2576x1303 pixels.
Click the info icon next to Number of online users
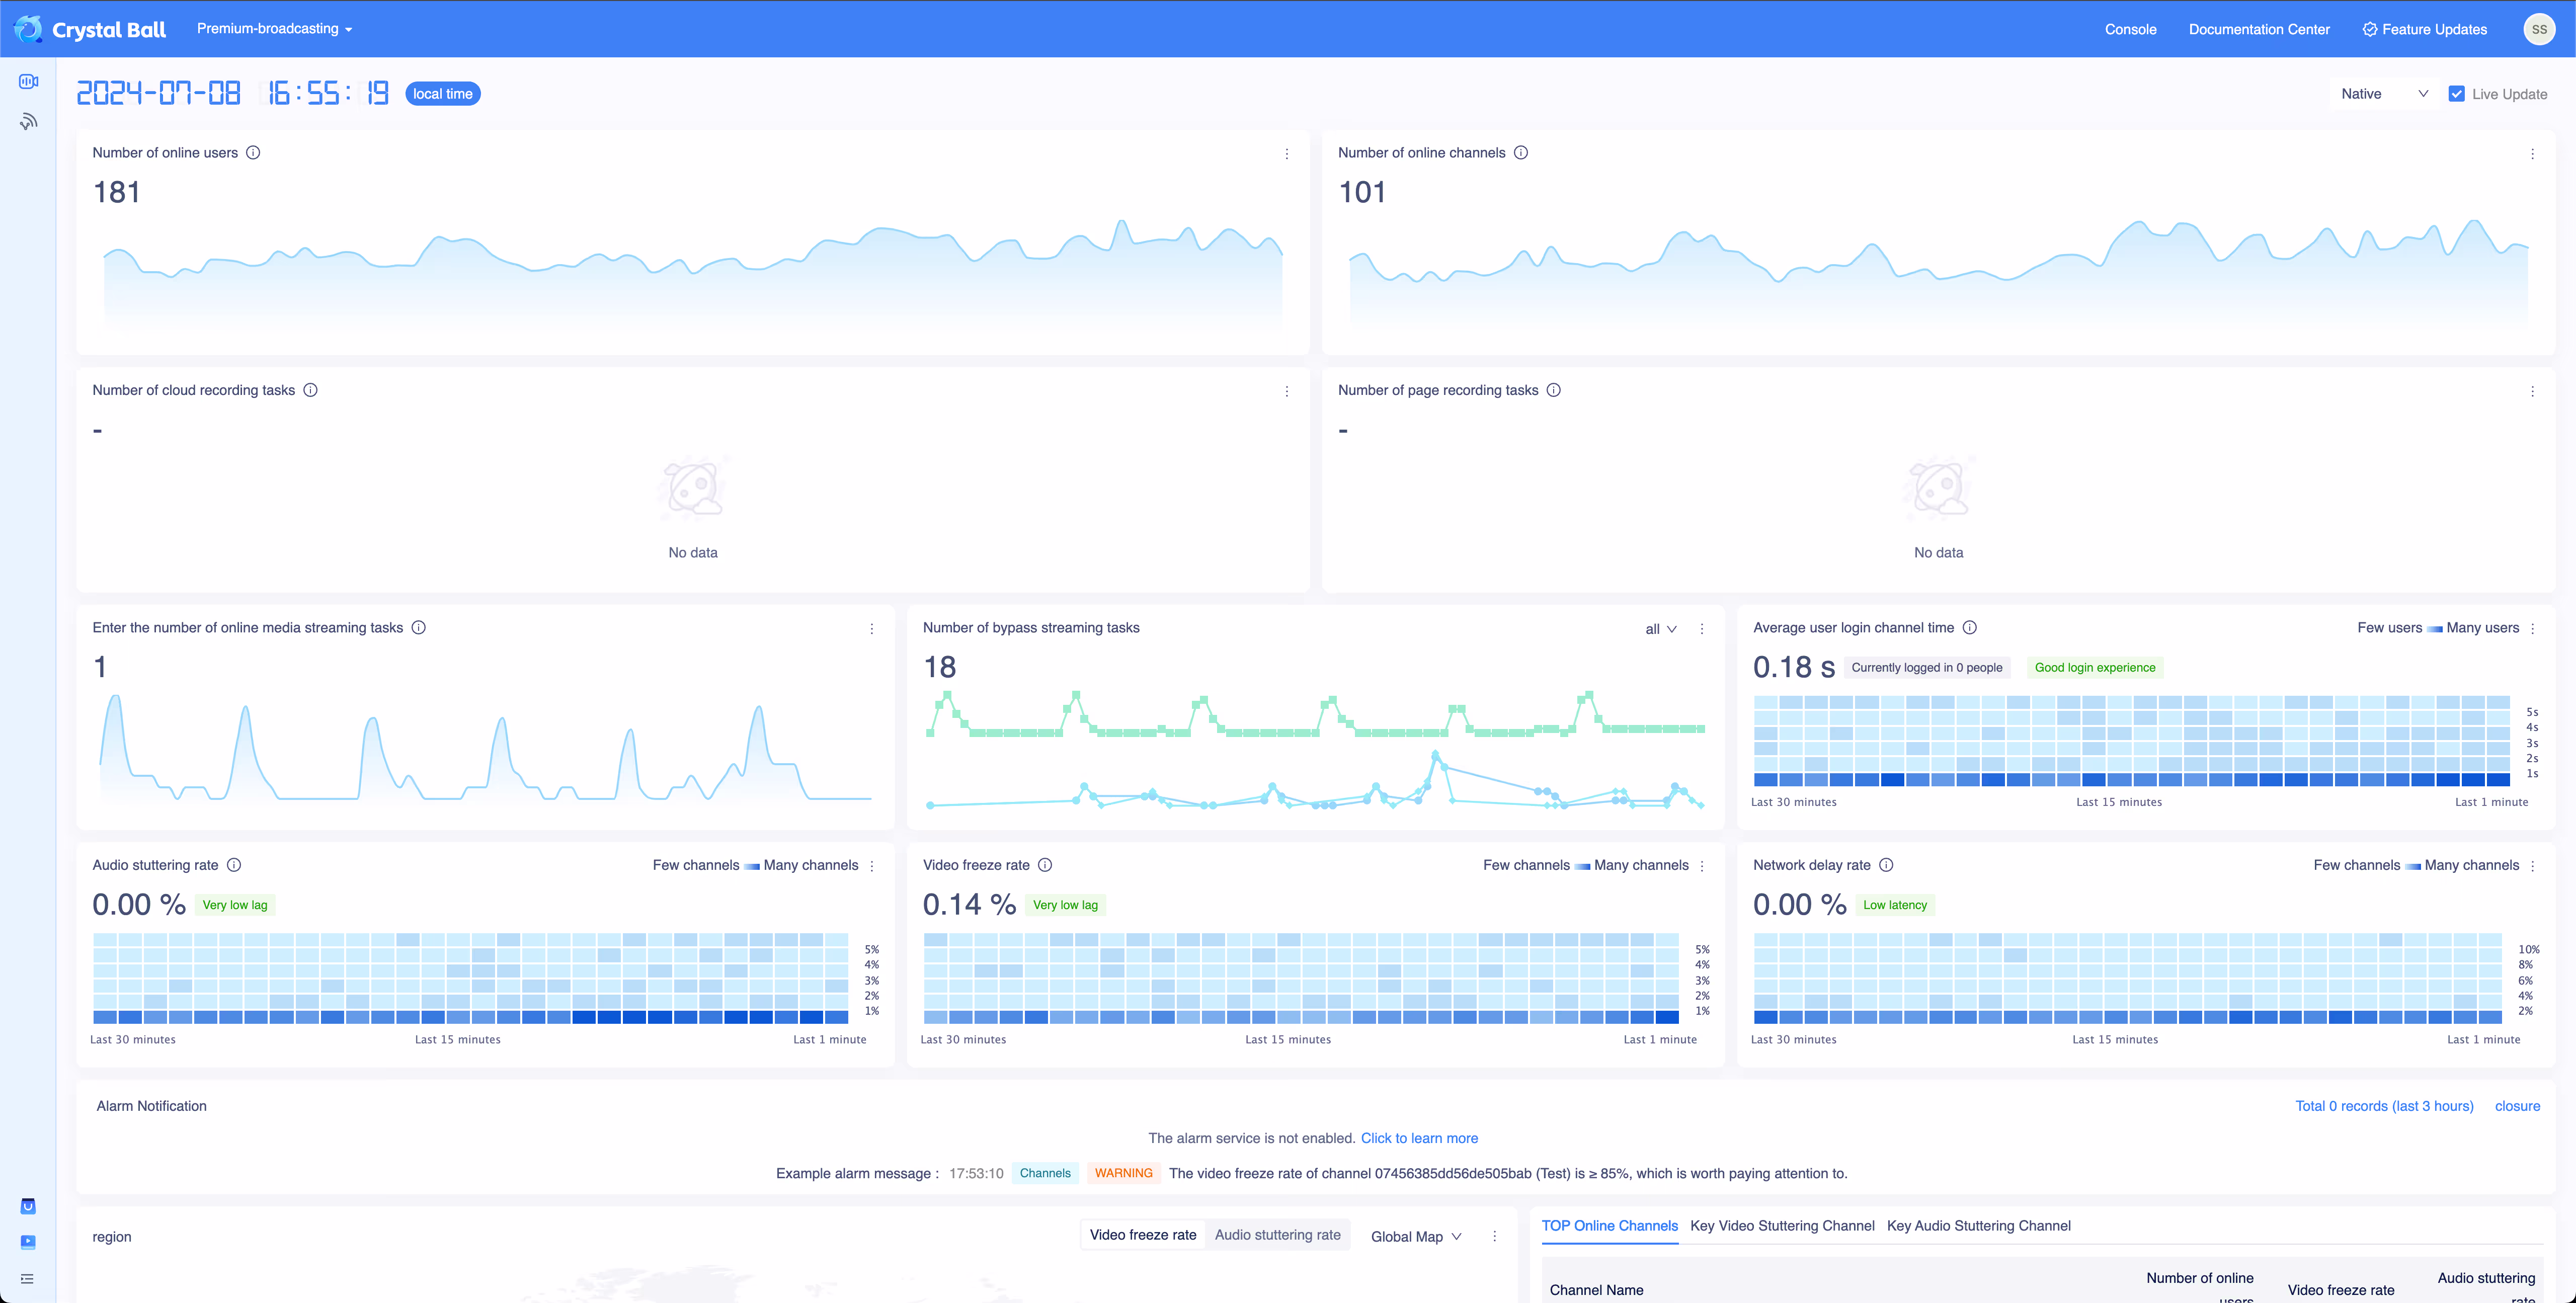[x=253, y=153]
